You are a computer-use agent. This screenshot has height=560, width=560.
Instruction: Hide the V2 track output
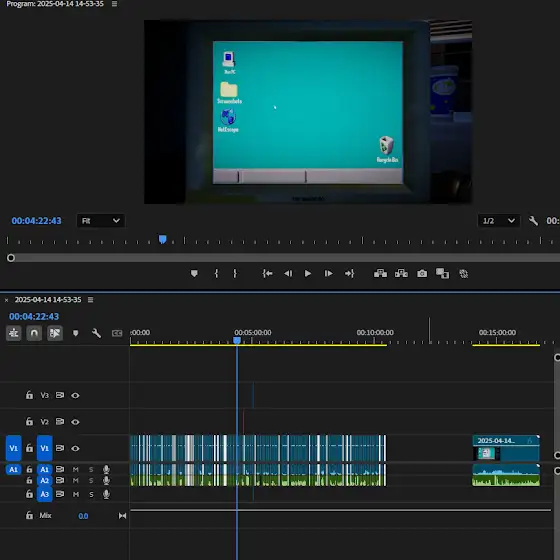[75, 422]
